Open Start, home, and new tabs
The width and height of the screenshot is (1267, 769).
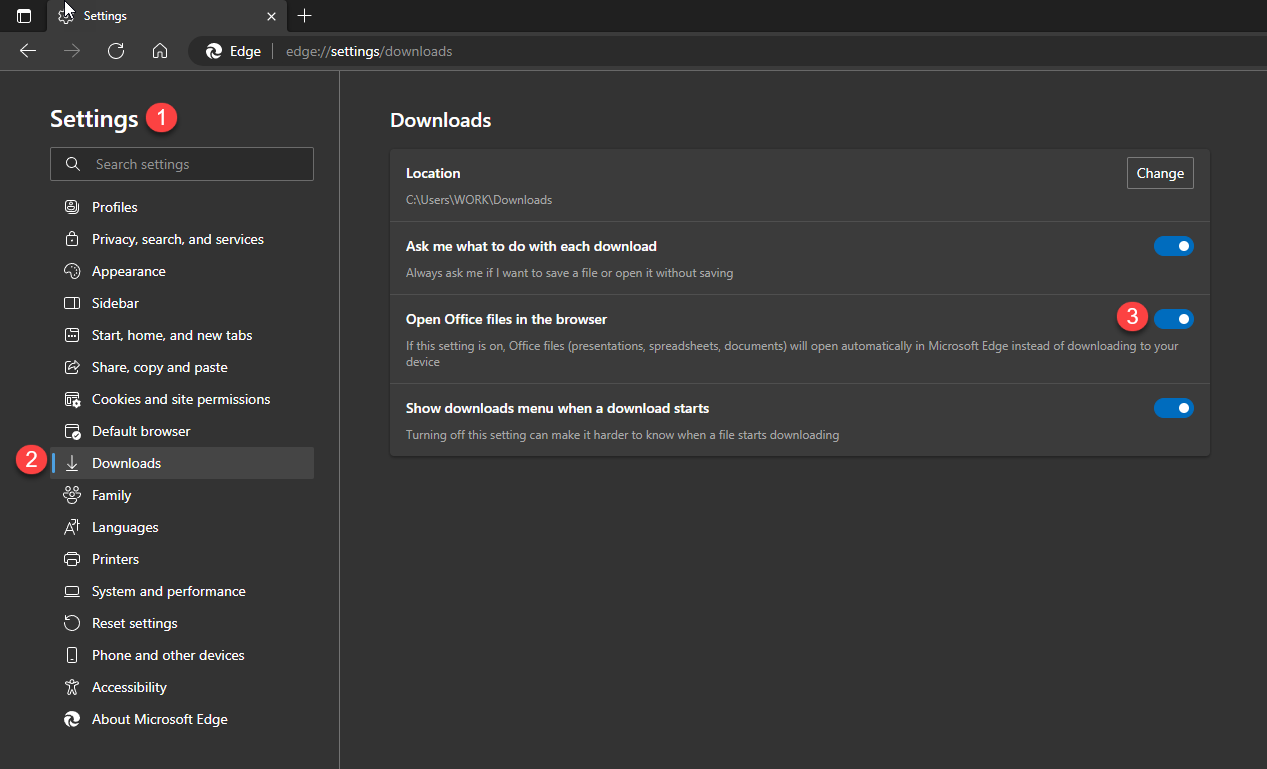[182, 335]
